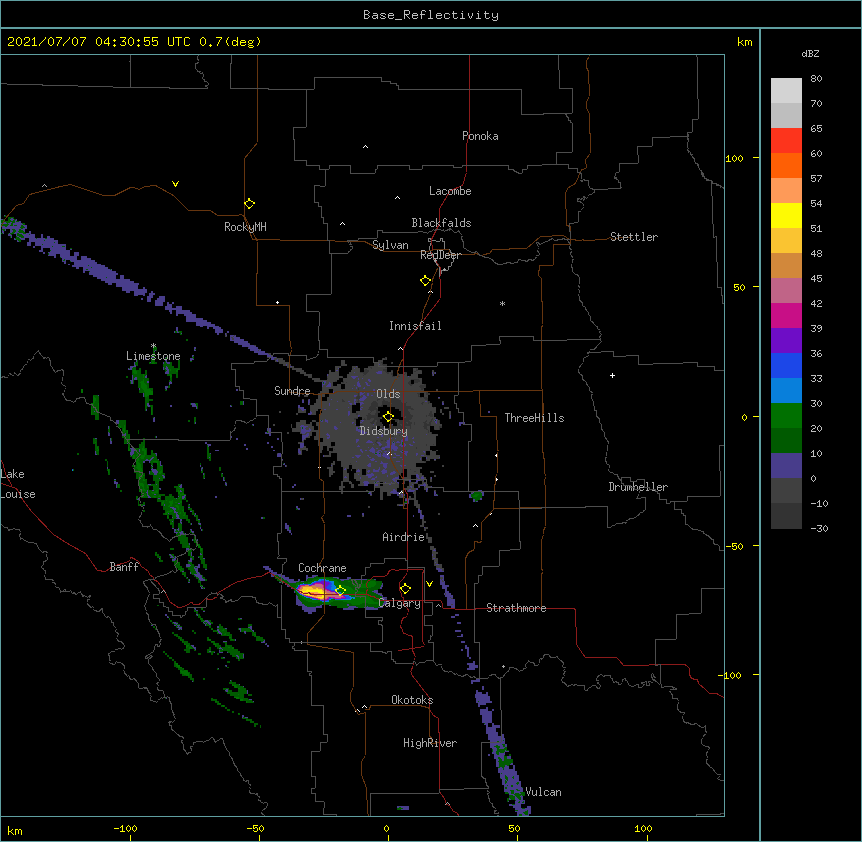Viewport: 862px width, 842px height.
Task: Click the white asterisk marker above Limestone
Action: (153, 346)
